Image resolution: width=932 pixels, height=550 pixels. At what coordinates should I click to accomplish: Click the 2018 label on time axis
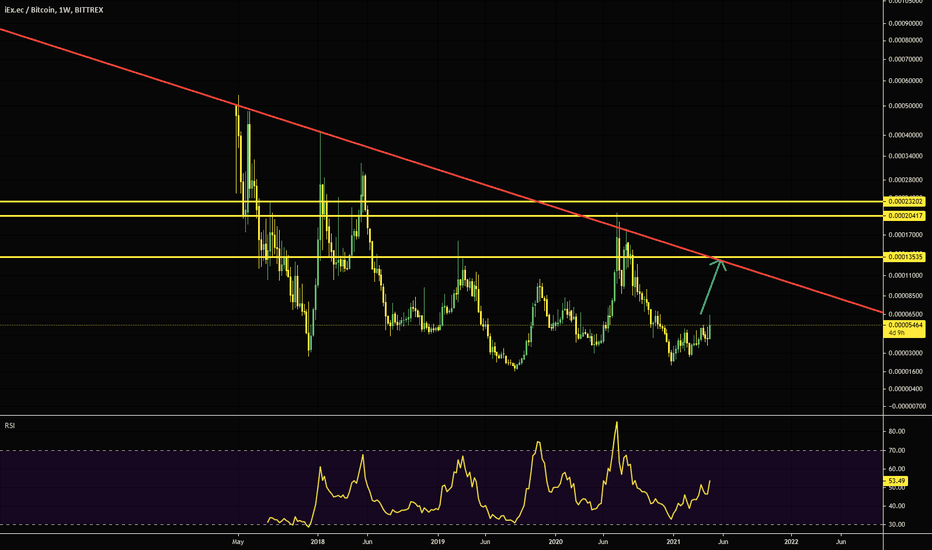click(x=318, y=542)
